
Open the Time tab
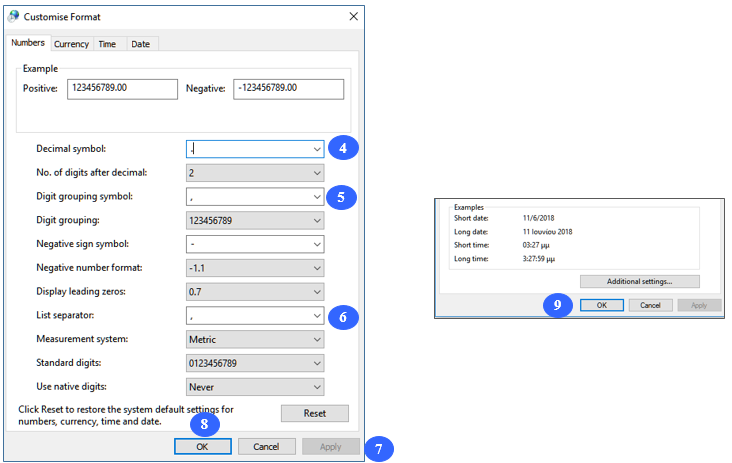coord(107,44)
